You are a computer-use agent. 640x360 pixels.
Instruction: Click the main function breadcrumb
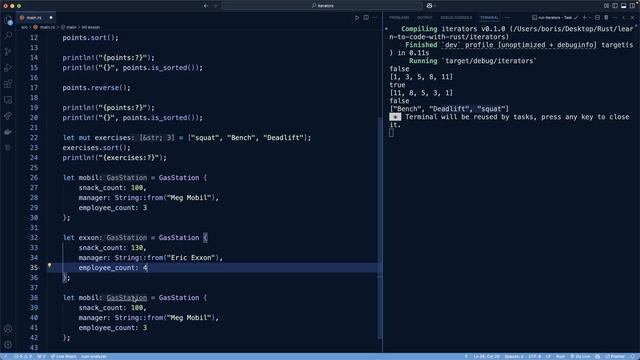71,27
